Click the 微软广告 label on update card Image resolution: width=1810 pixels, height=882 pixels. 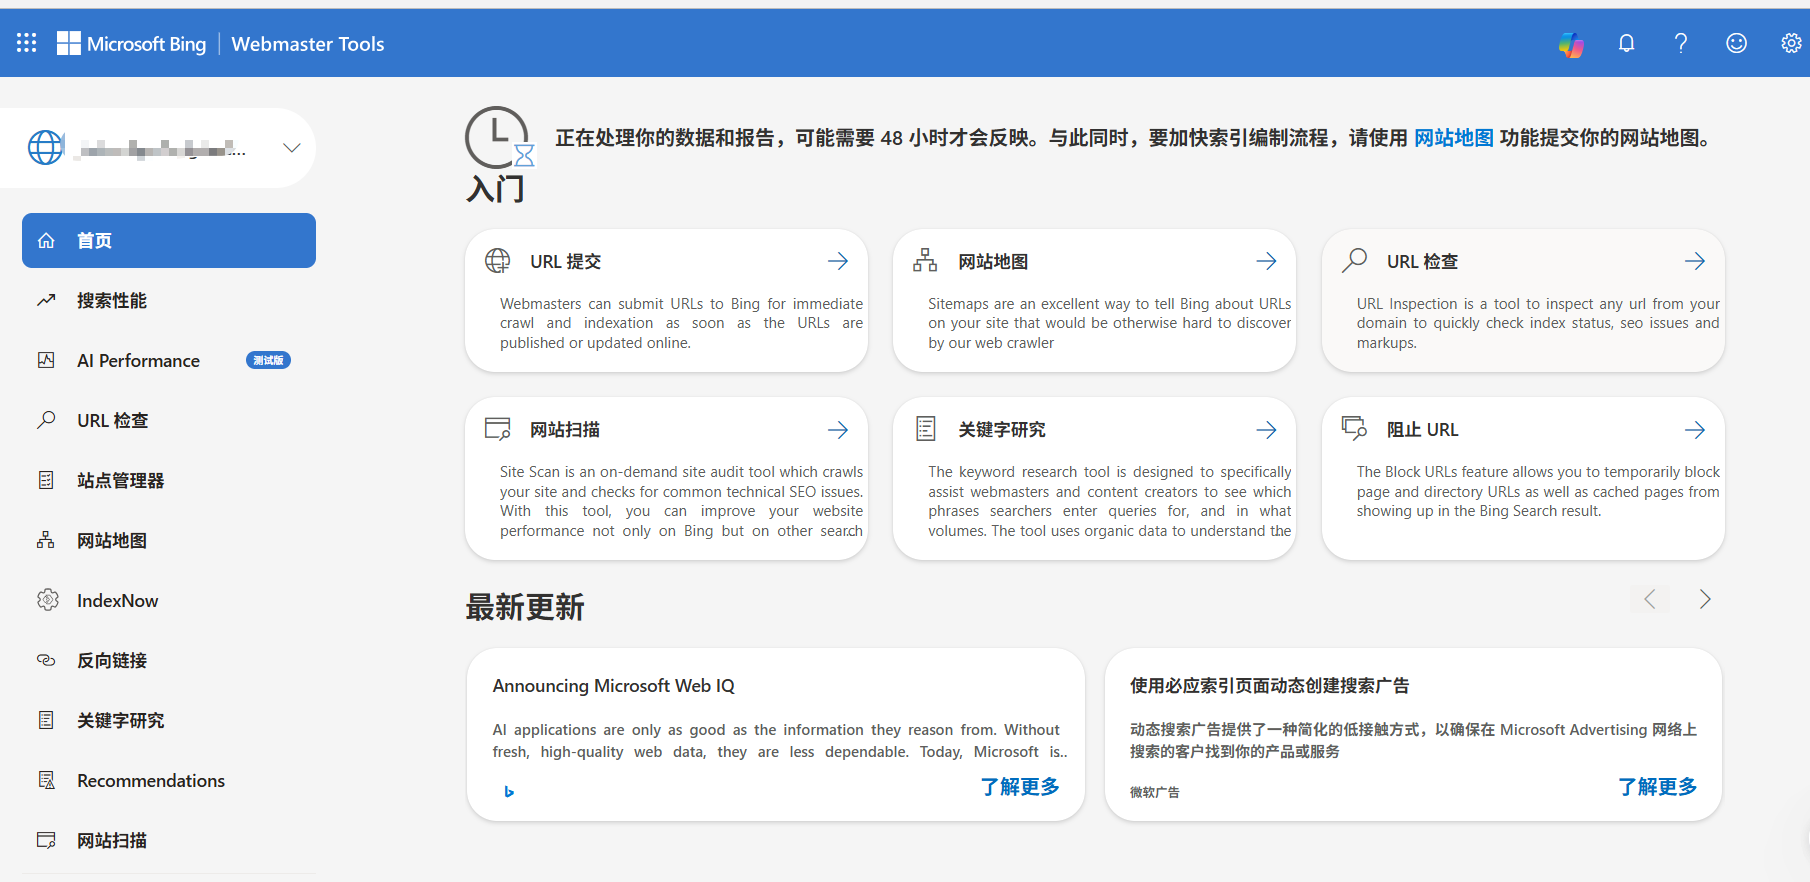1155,792
